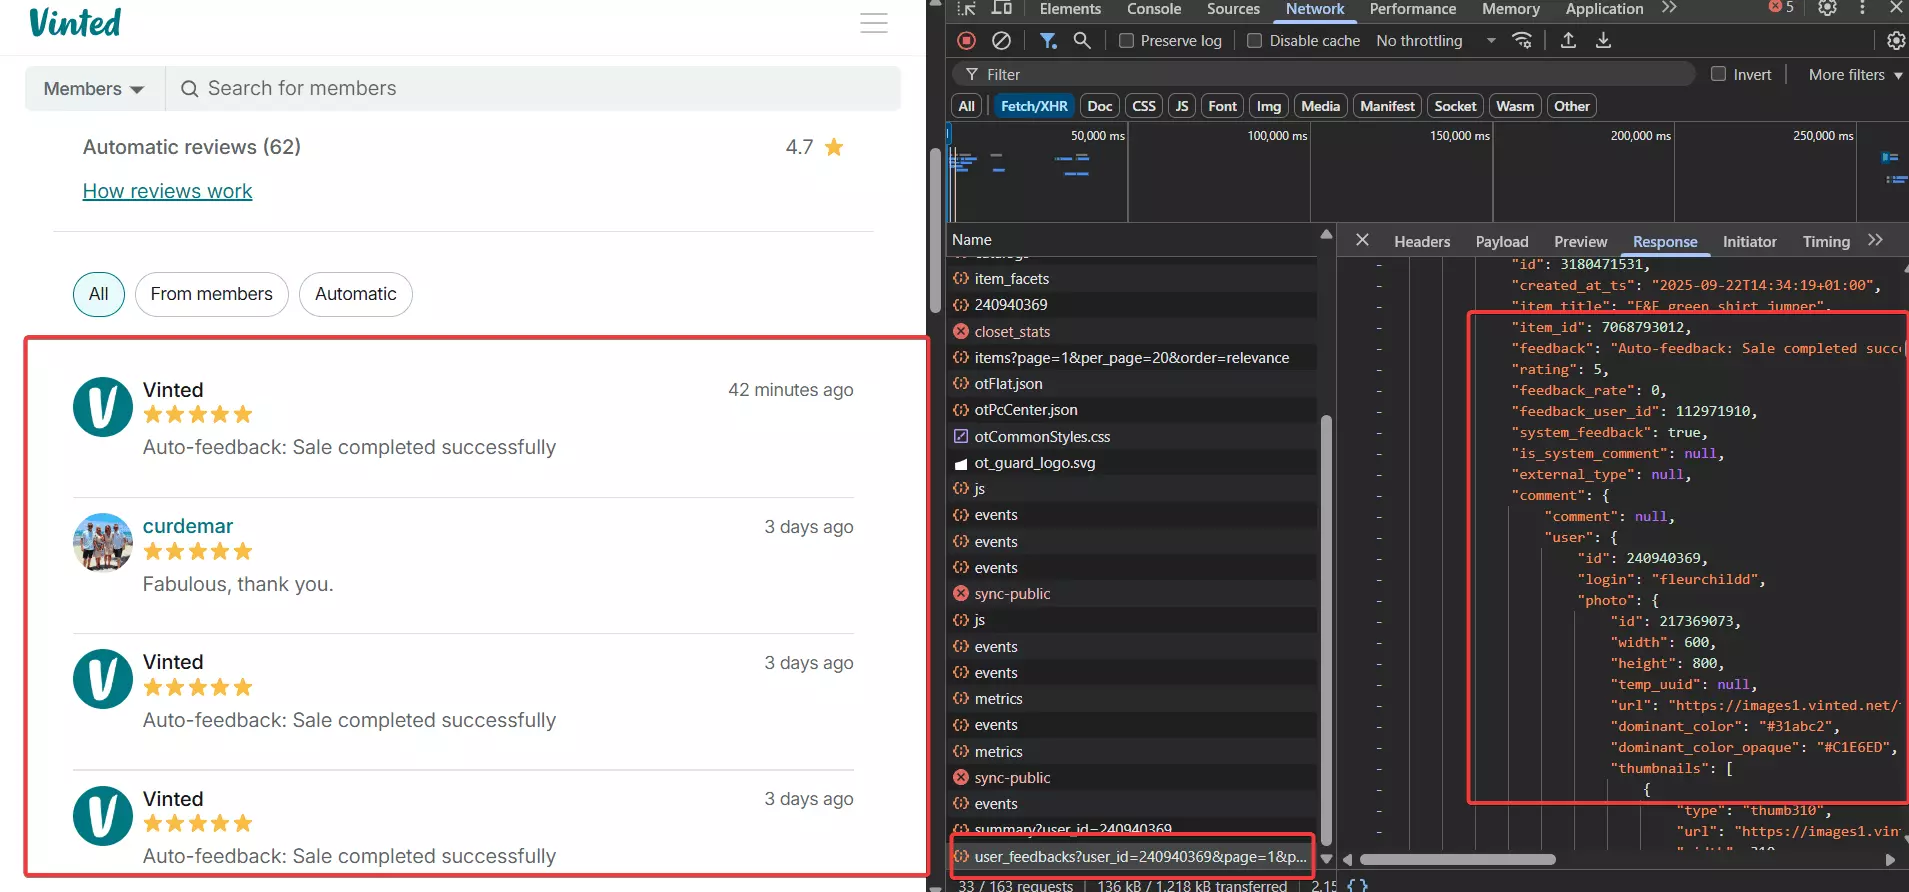Select the closet_stats request row
The image size is (1909, 892).
1131,331
